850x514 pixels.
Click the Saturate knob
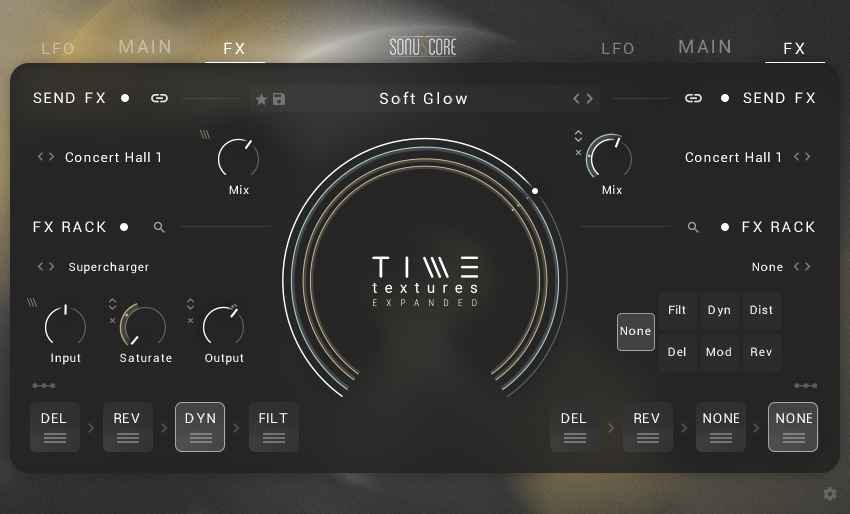click(x=146, y=326)
